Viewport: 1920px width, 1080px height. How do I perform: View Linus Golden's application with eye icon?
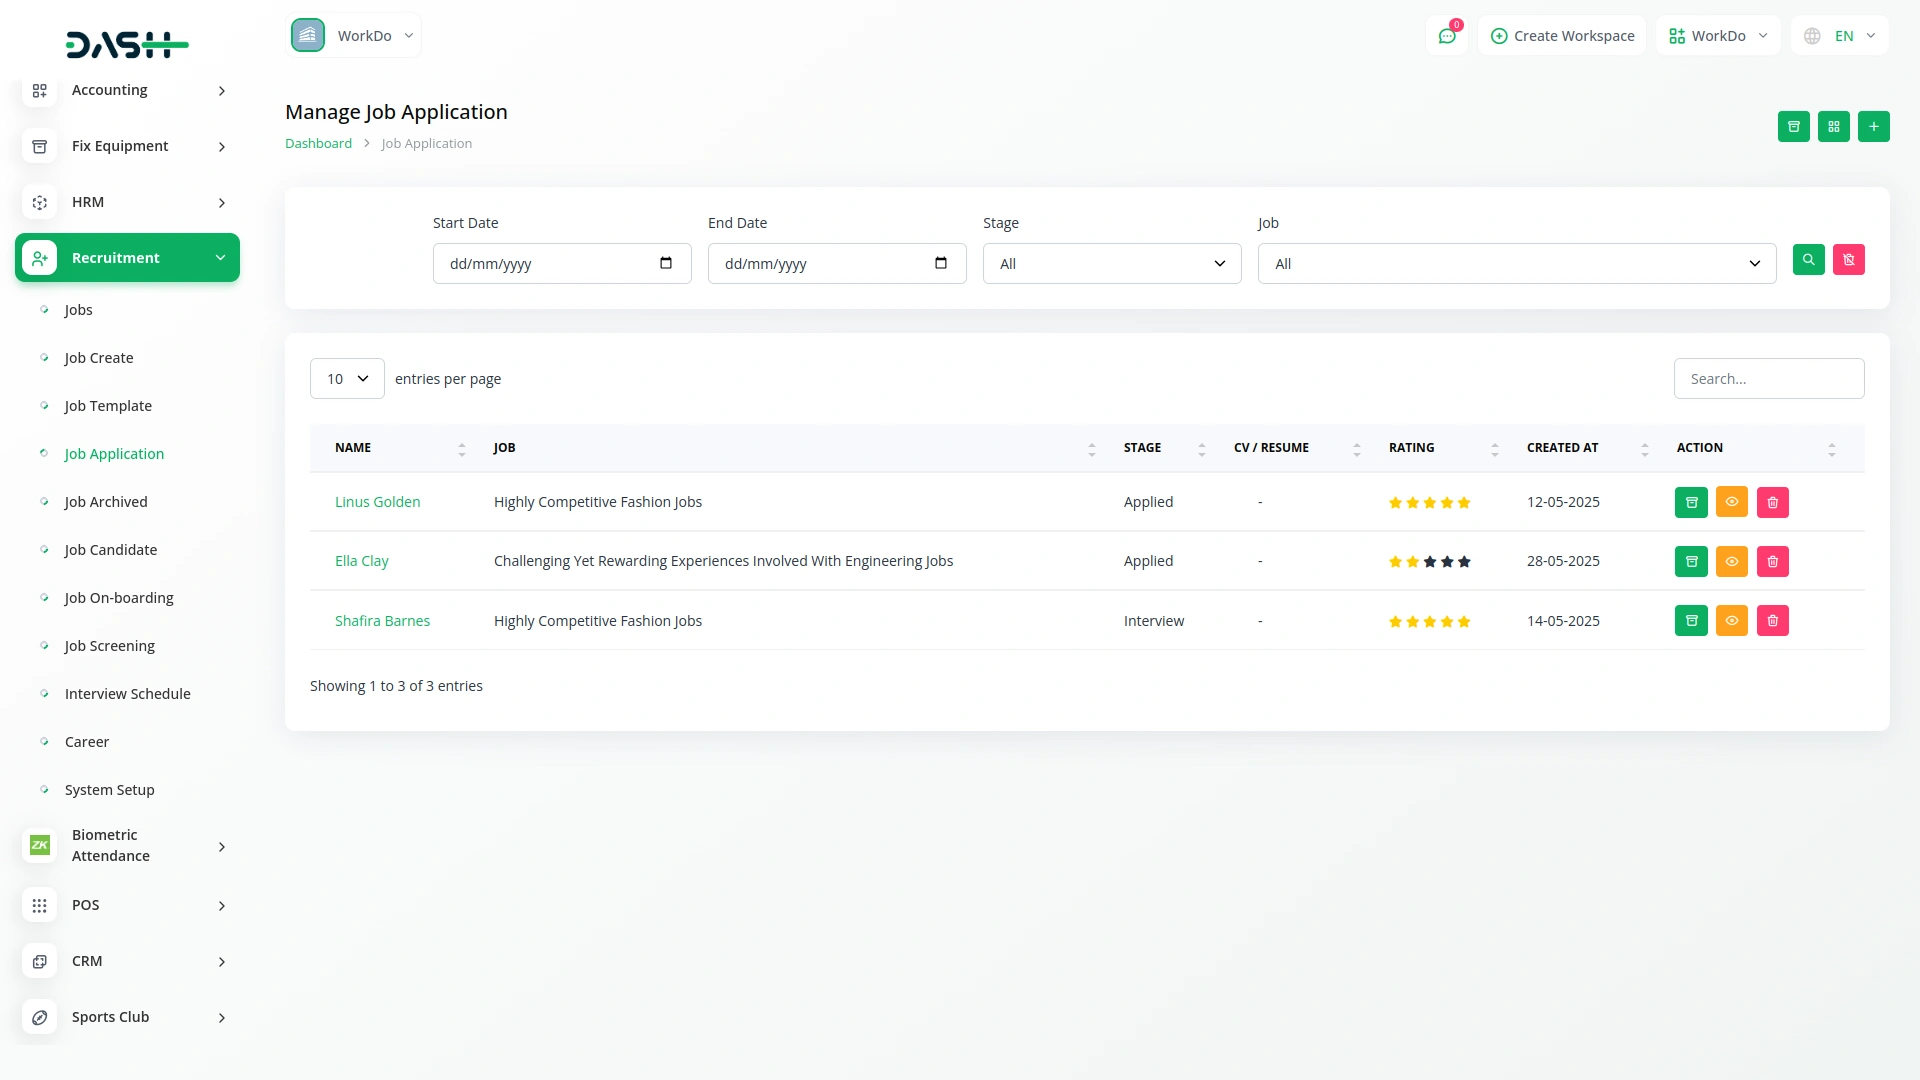point(1731,502)
